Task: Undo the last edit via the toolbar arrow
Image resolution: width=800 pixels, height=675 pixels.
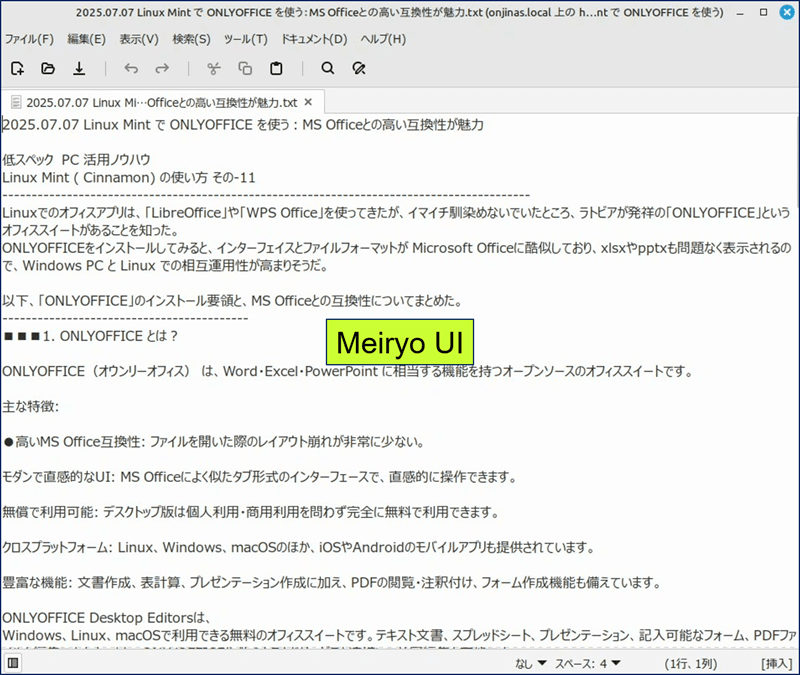Action: (131, 68)
